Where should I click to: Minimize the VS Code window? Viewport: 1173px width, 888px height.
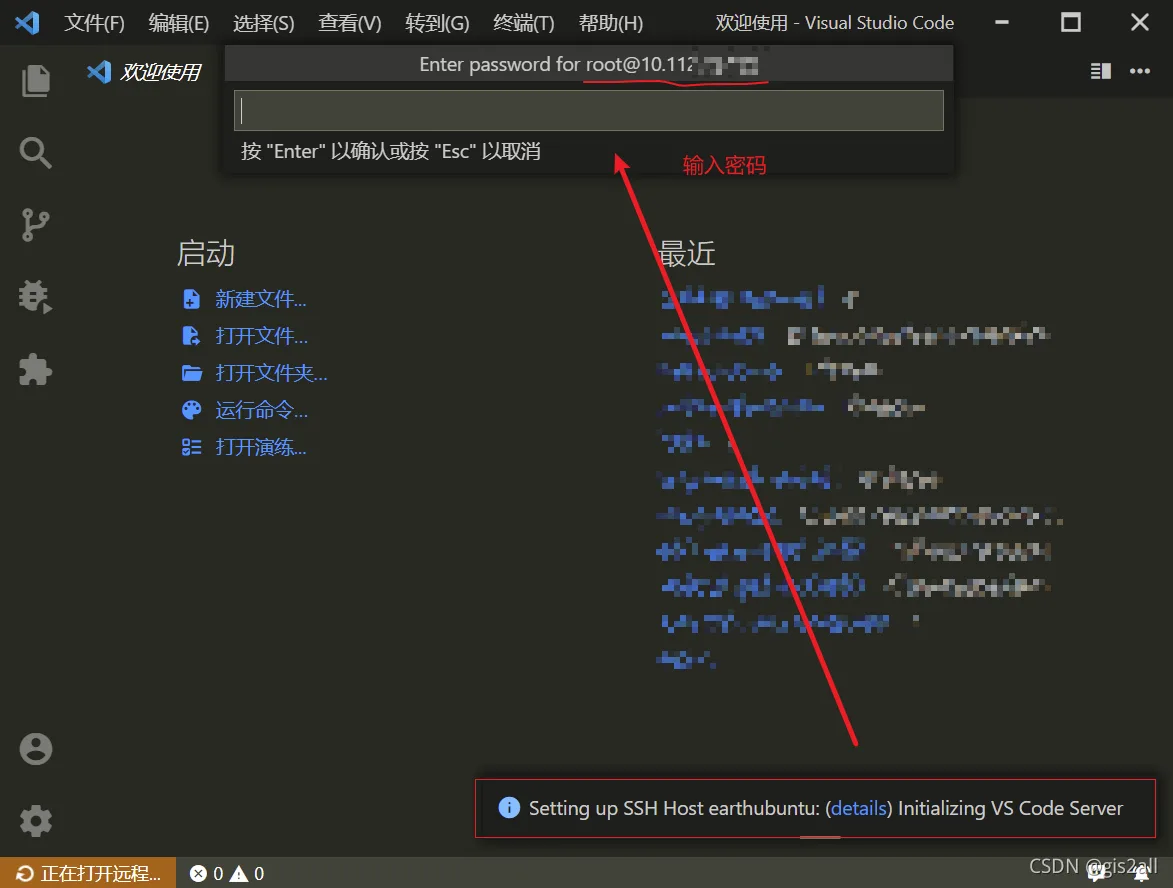(x=1002, y=22)
